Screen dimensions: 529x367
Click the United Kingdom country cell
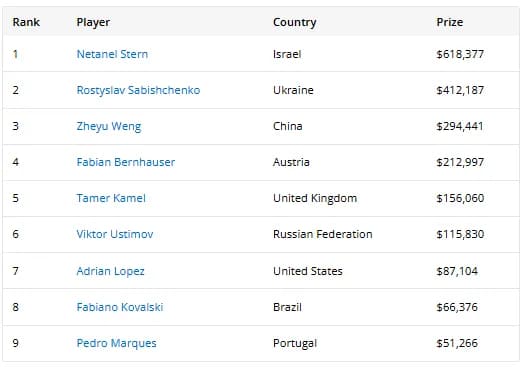click(x=315, y=198)
